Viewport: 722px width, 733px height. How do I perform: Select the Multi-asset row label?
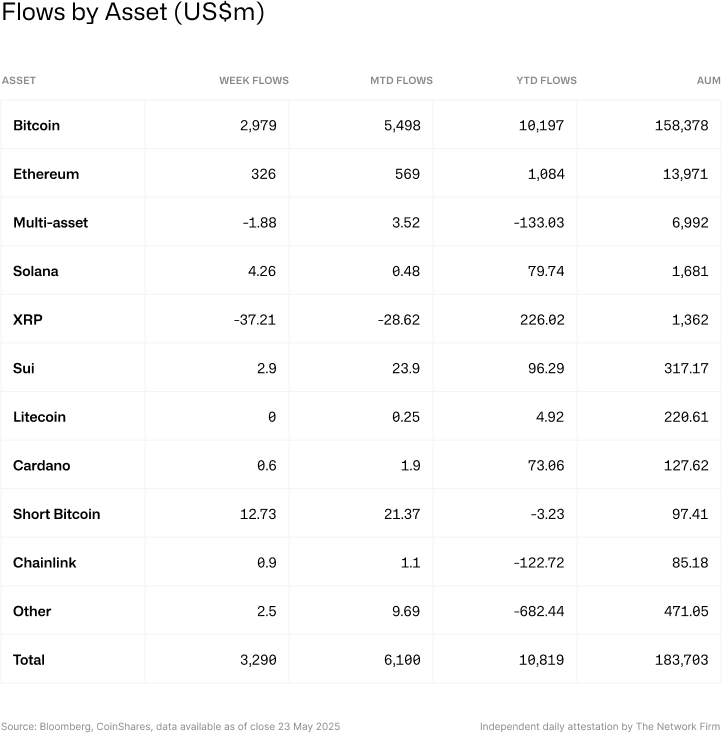[50, 222]
